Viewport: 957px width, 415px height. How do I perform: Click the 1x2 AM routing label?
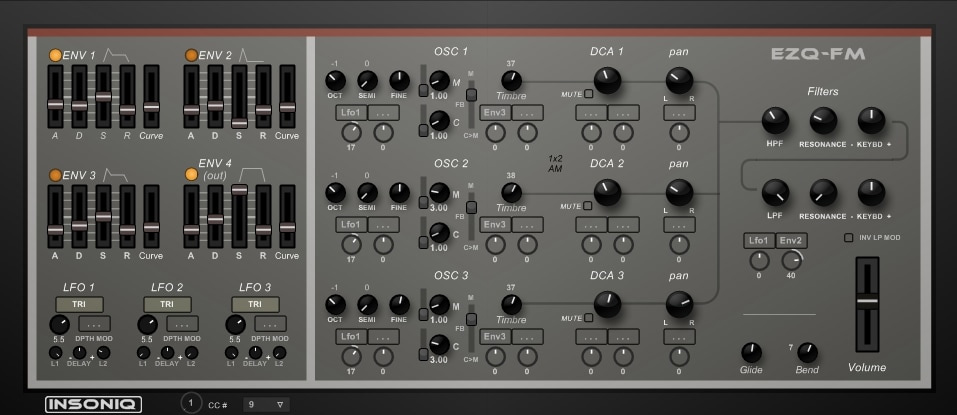(x=555, y=163)
